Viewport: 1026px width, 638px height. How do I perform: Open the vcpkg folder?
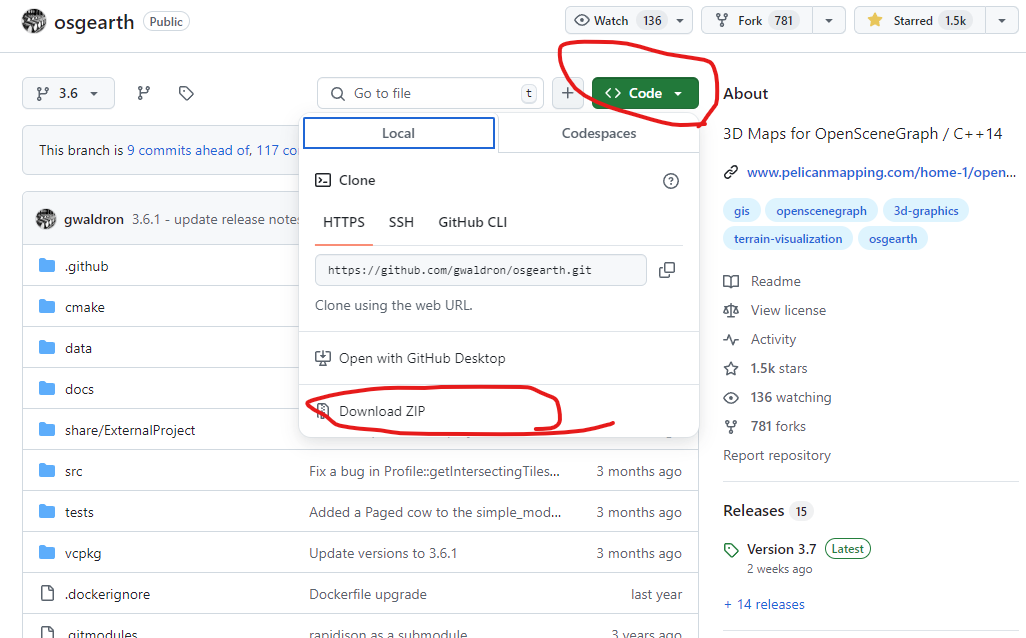[x=83, y=554]
